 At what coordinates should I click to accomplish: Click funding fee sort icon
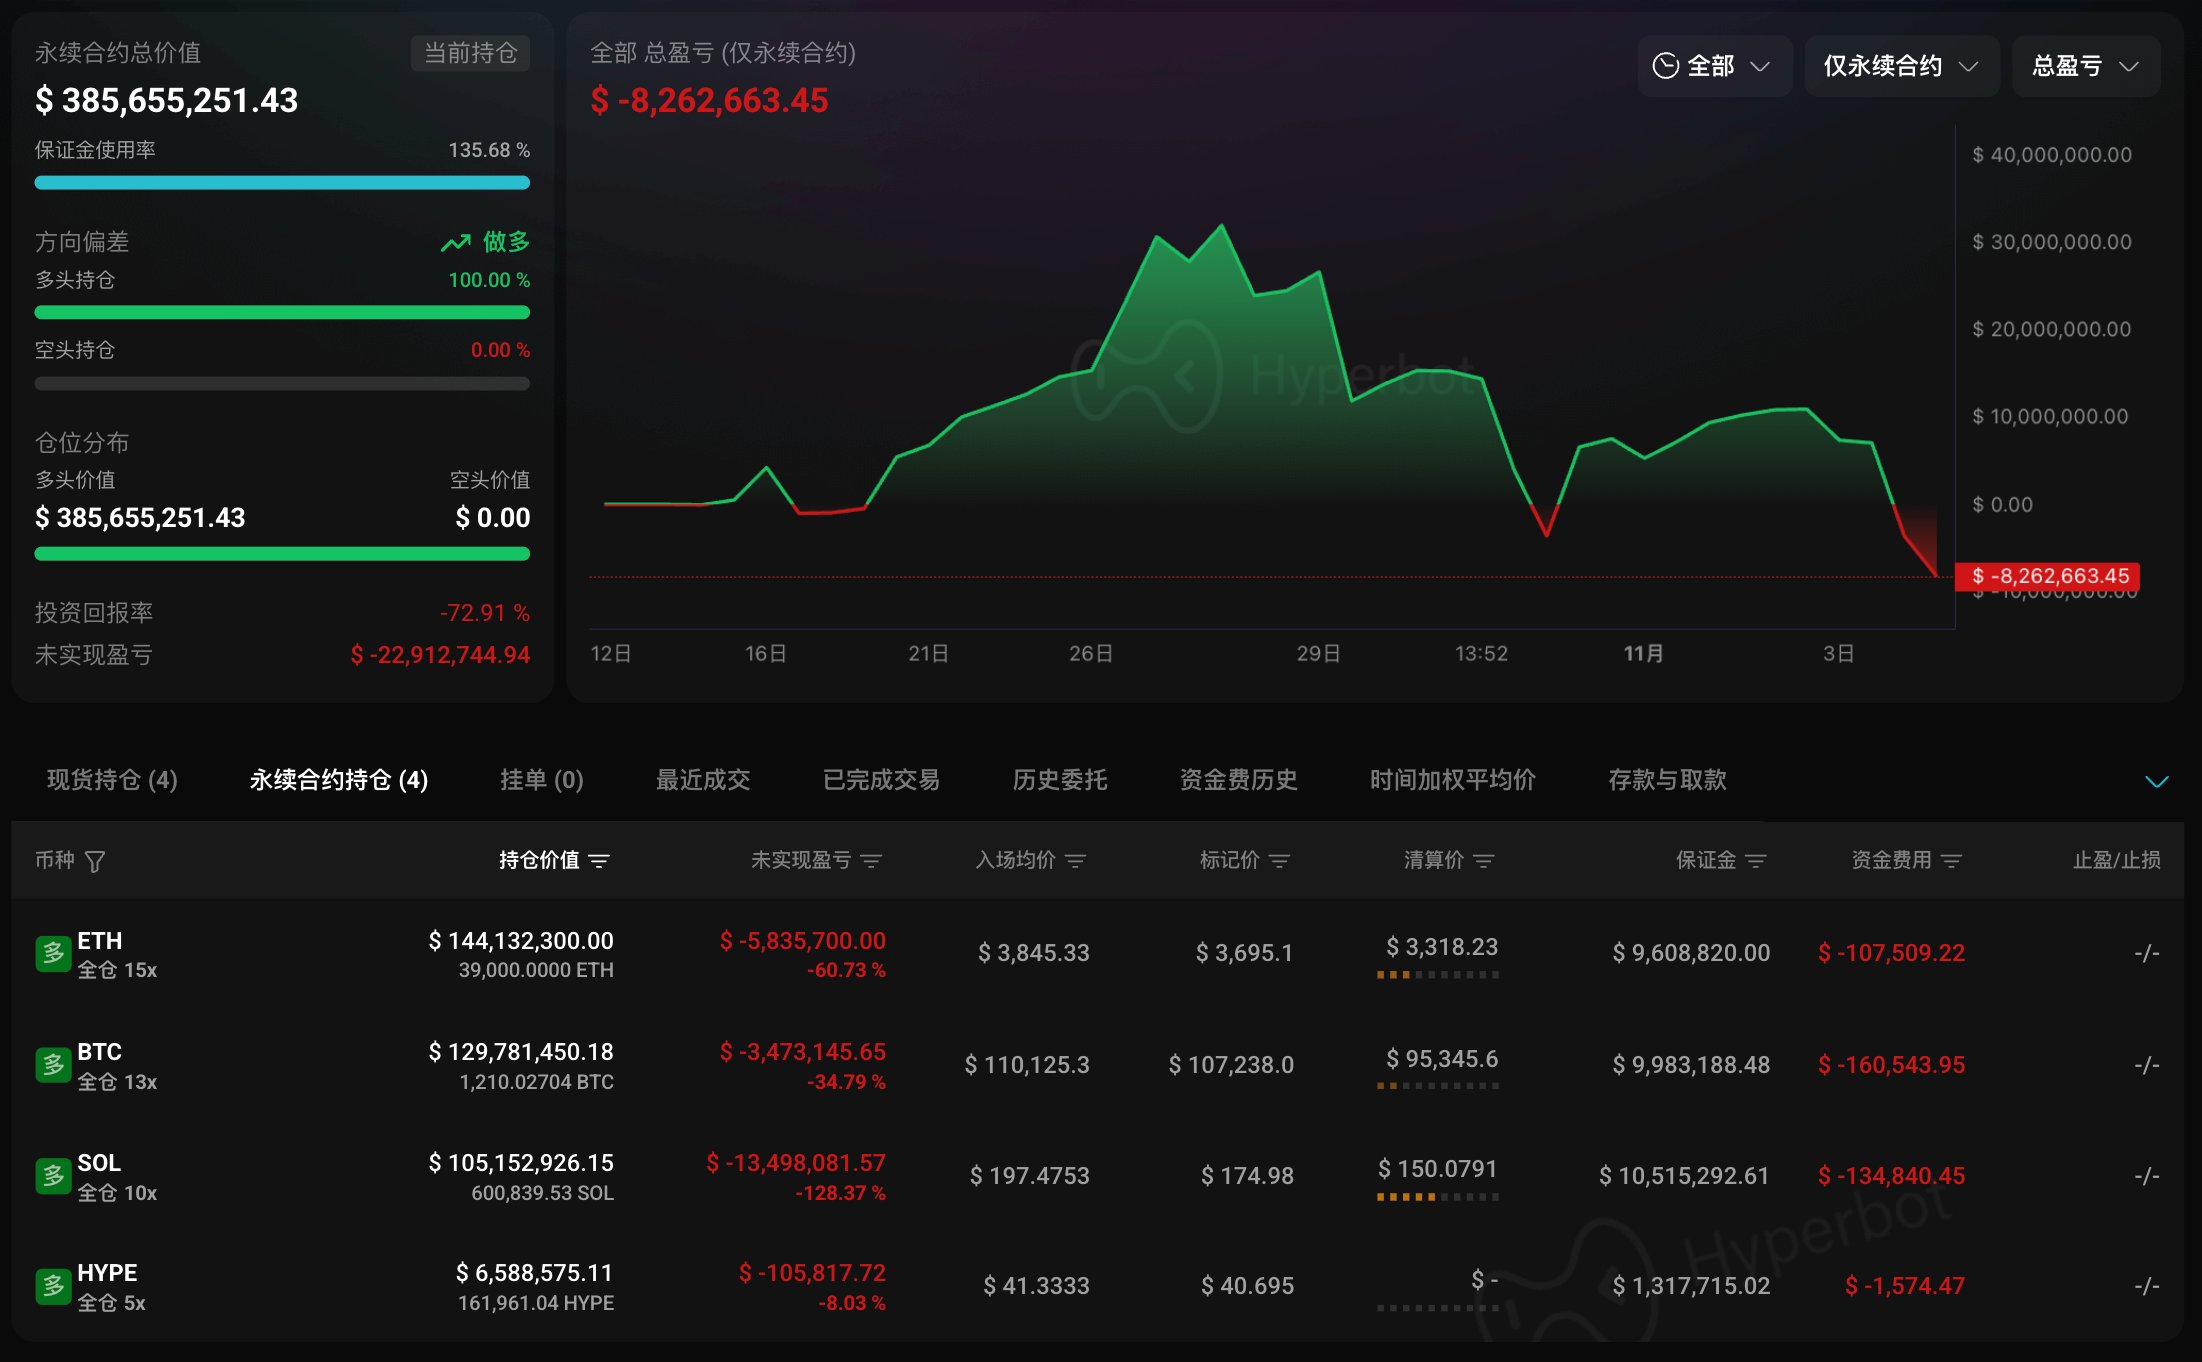pyautogui.click(x=1951, y=861)
